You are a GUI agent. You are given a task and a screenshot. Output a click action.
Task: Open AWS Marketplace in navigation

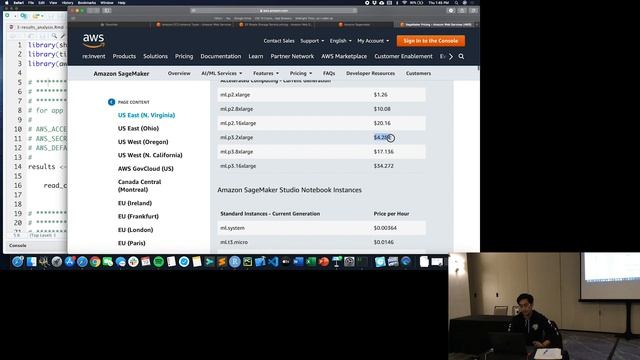pos(344,56)
